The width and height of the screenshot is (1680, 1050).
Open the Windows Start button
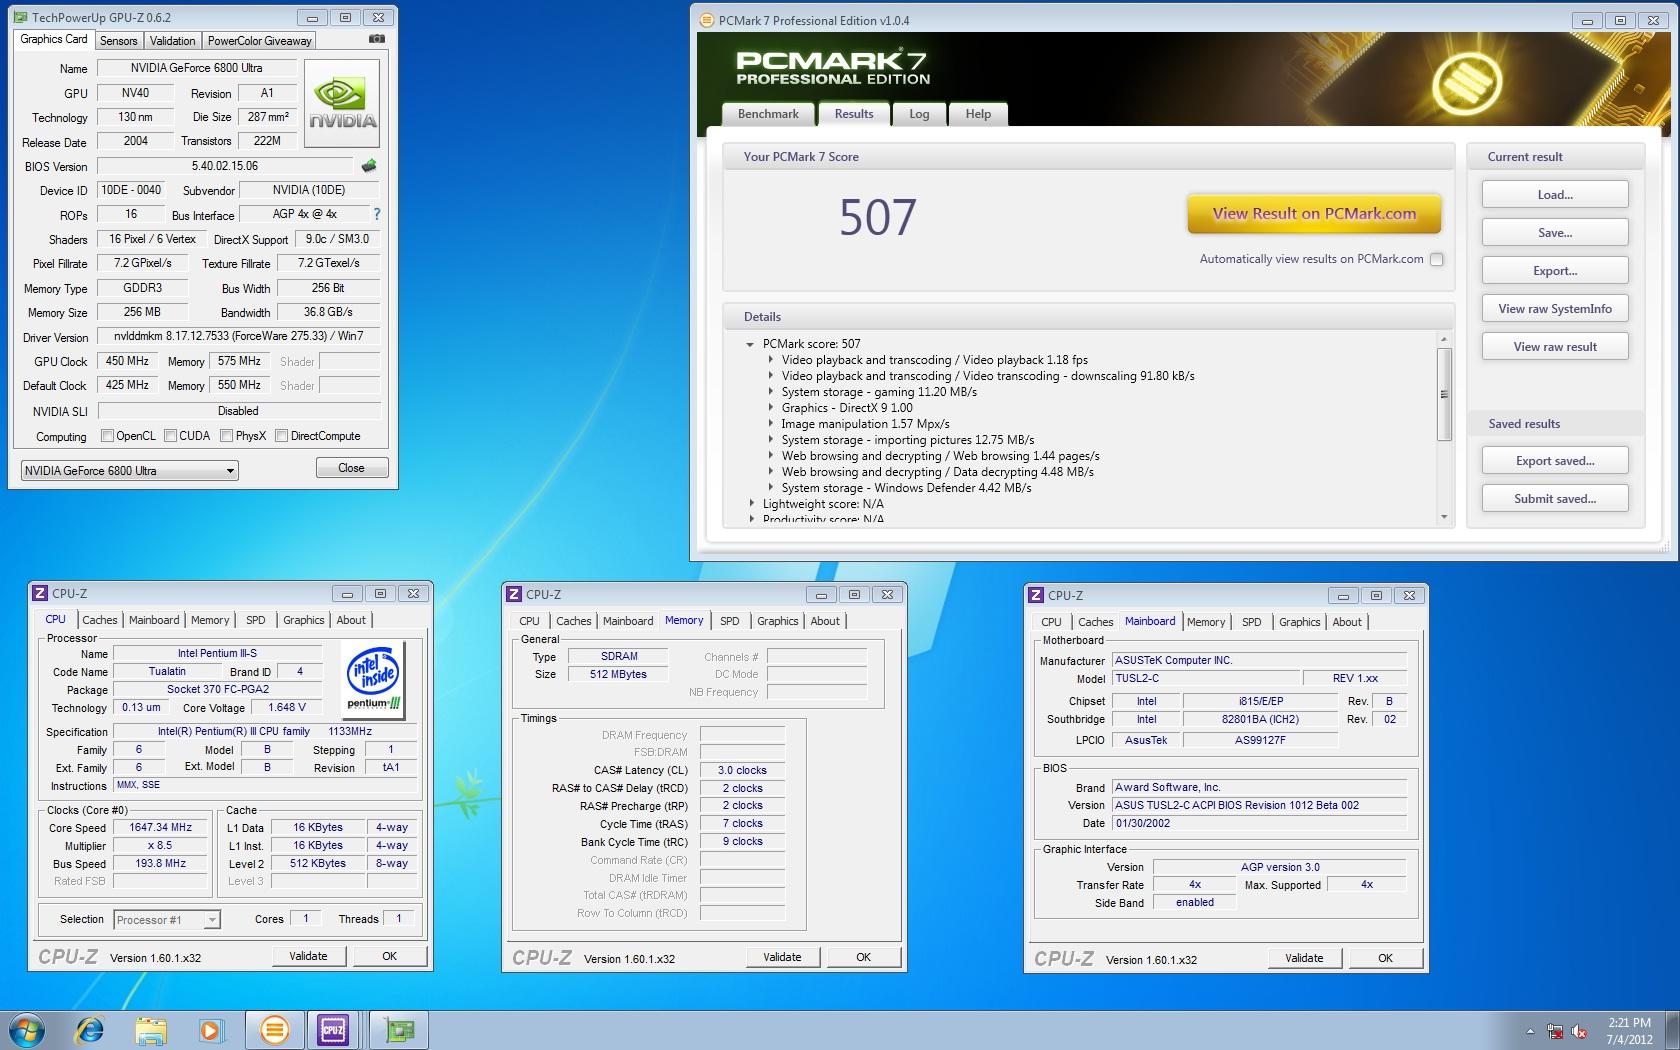27,1029
